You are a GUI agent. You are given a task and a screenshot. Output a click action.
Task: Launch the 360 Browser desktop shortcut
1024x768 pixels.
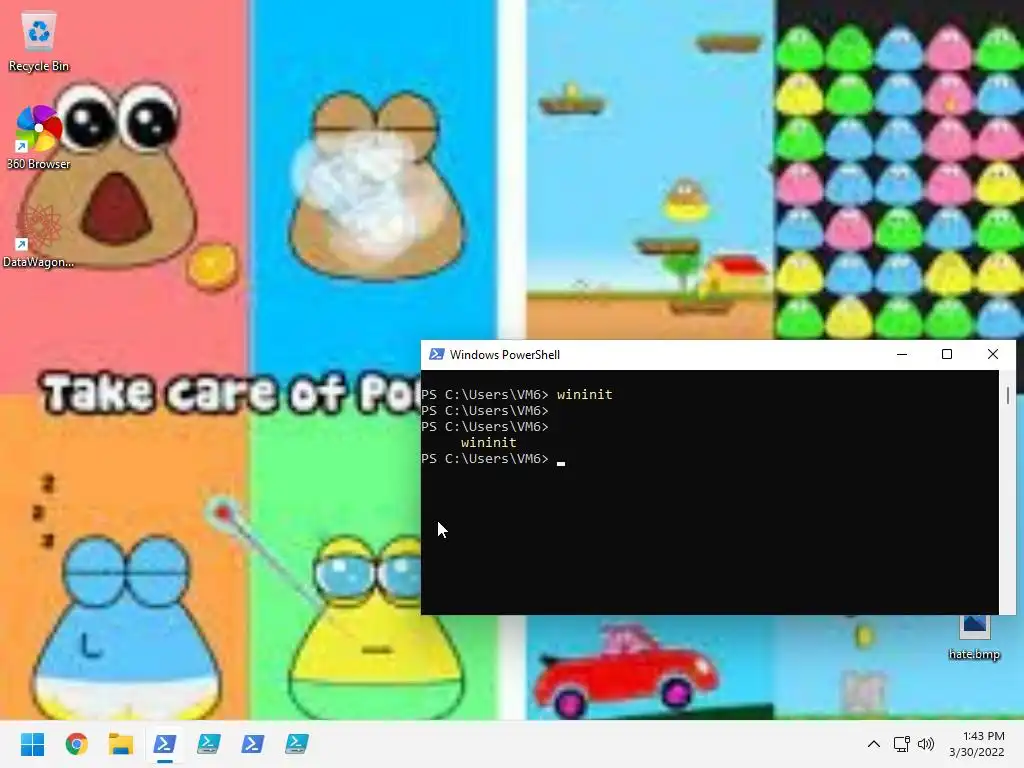[39, 137]
